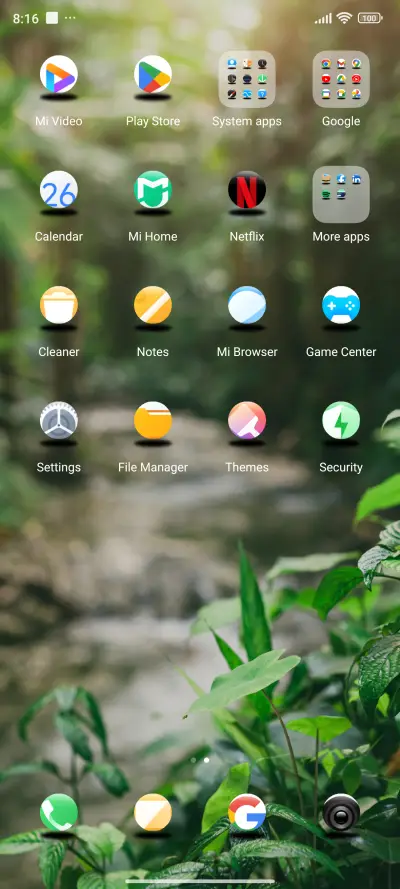Tap the three-dot notification overflow icon
Viewport: 400px width, 889px height.
(x=70, y=18)
